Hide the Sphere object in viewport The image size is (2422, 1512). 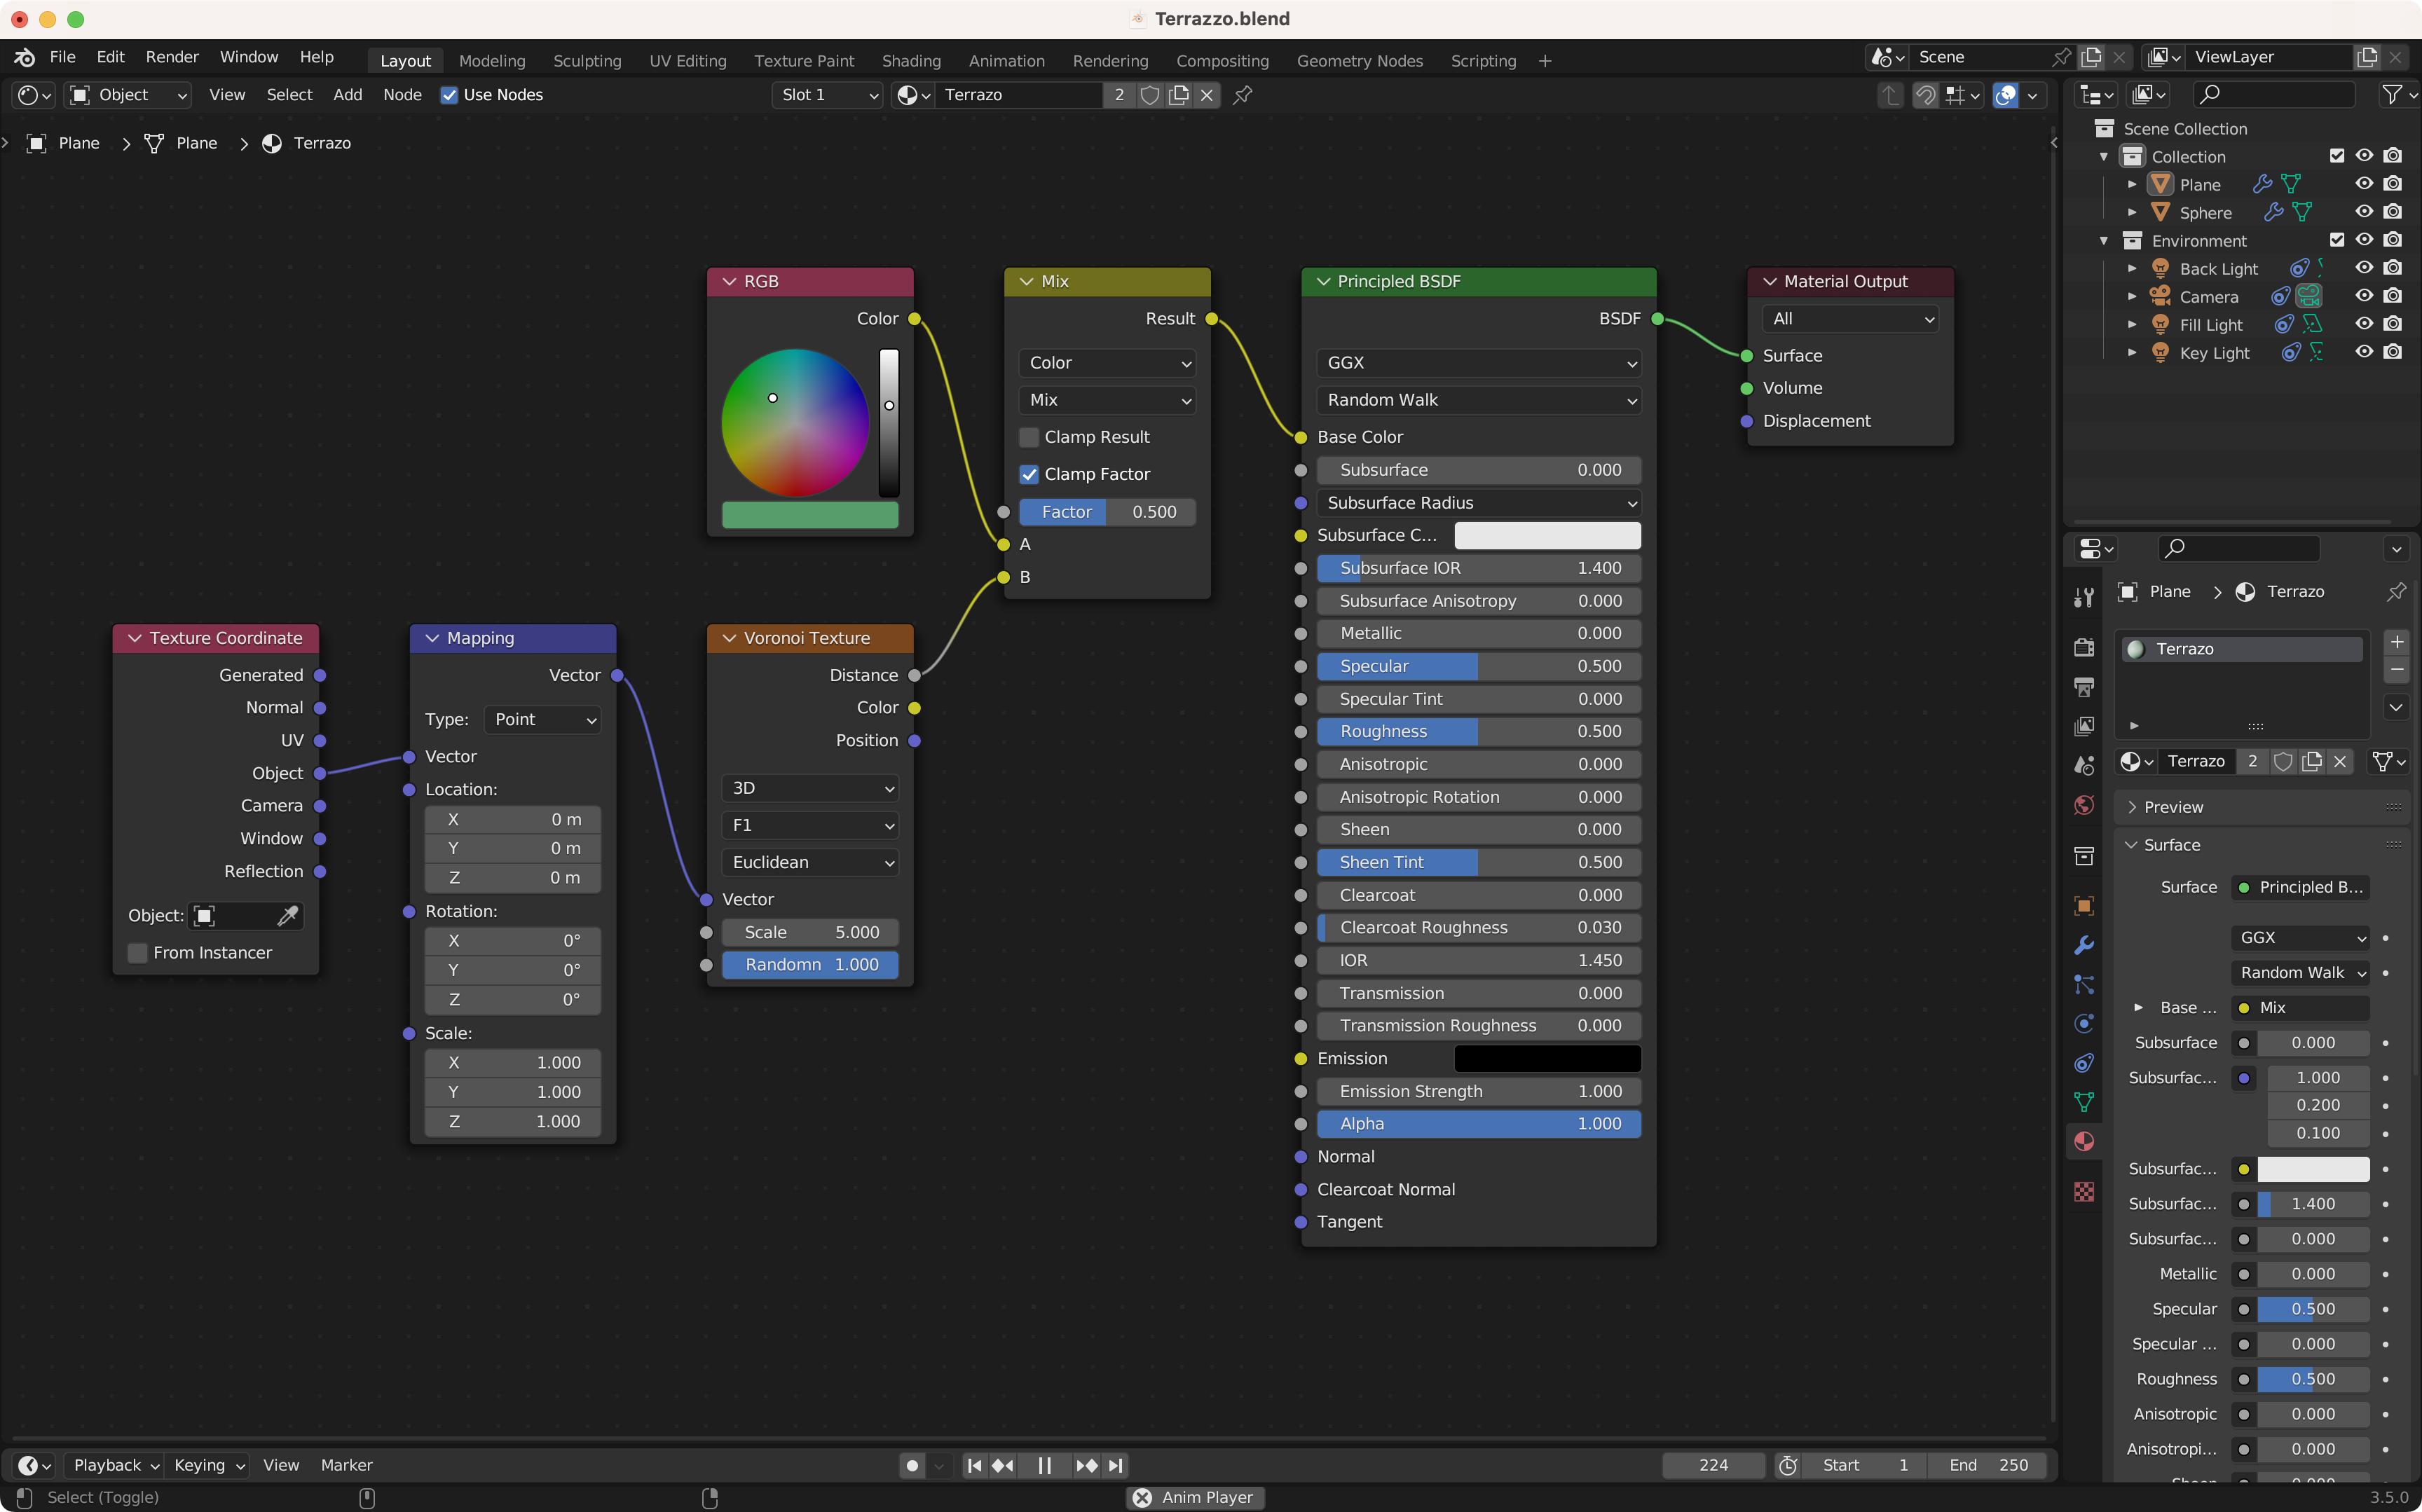(2364, 212)
